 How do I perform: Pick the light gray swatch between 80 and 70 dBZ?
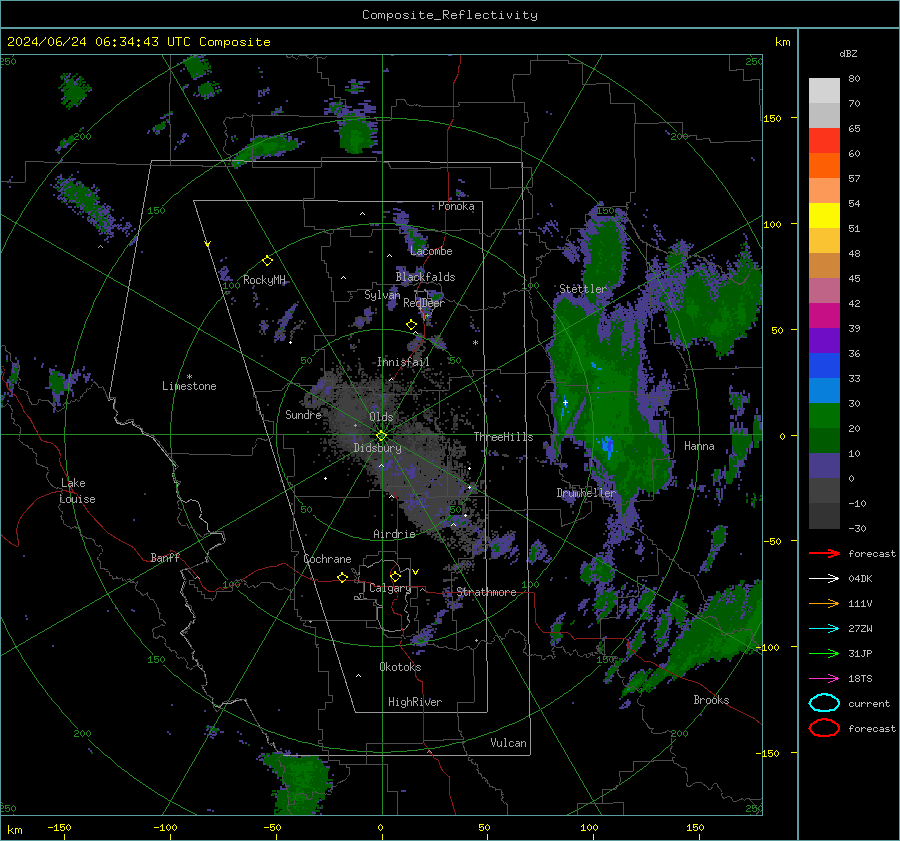pyautogui.click(x=824, y=91)
